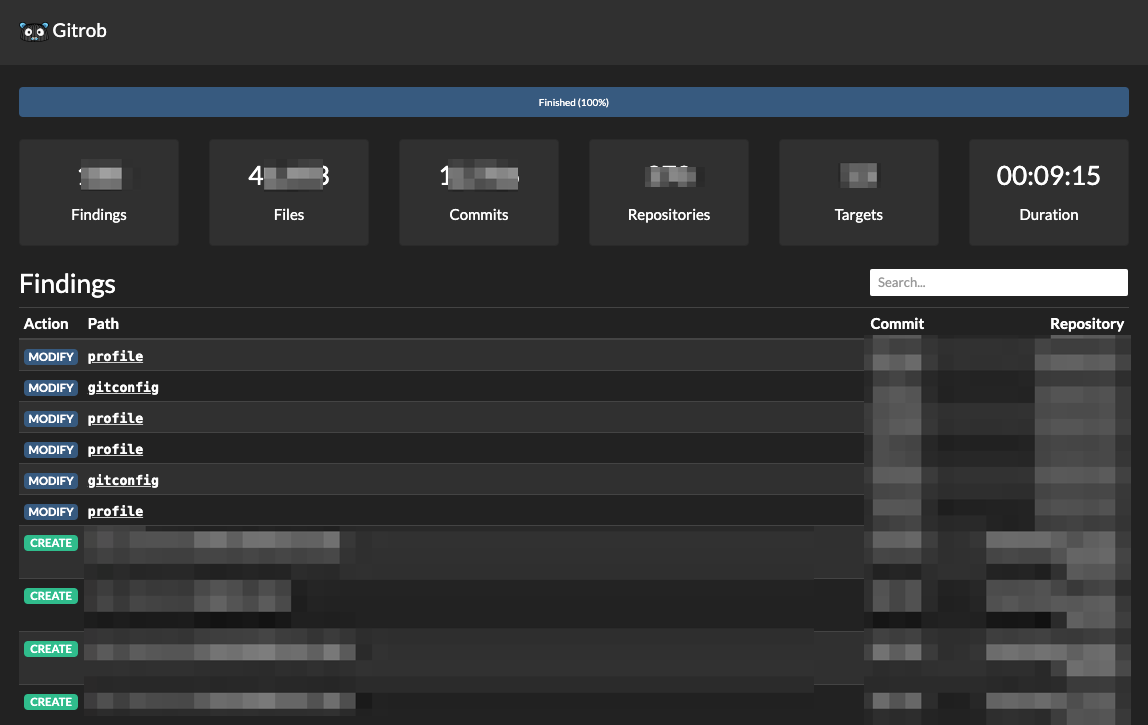Open the second profile path link
1148x725 pixels.
(x=116, y=419)
